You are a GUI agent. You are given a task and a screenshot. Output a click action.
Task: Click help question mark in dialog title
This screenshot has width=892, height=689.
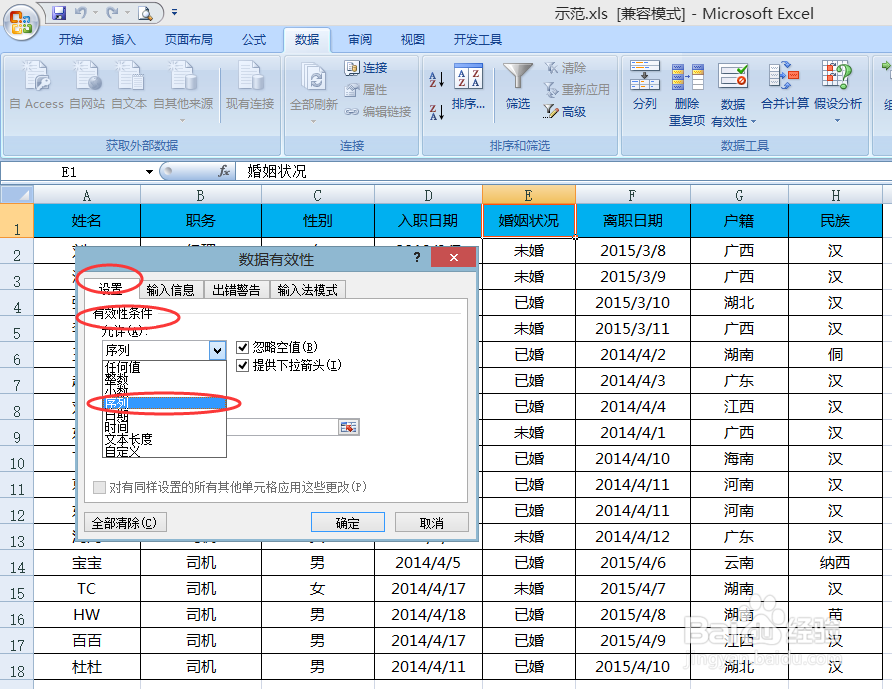coord(417,257)
